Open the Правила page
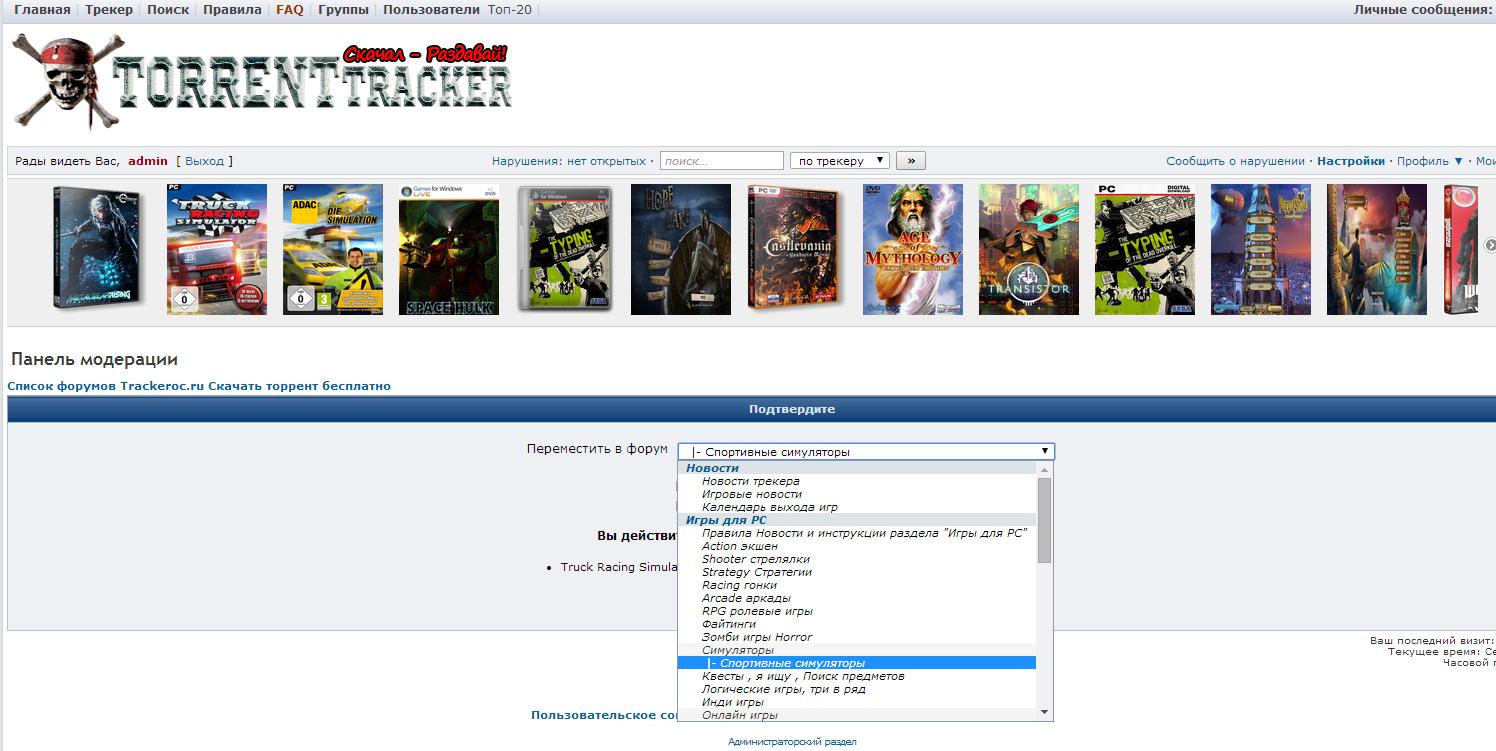The image size is (1496, 751). coord(232,9)
